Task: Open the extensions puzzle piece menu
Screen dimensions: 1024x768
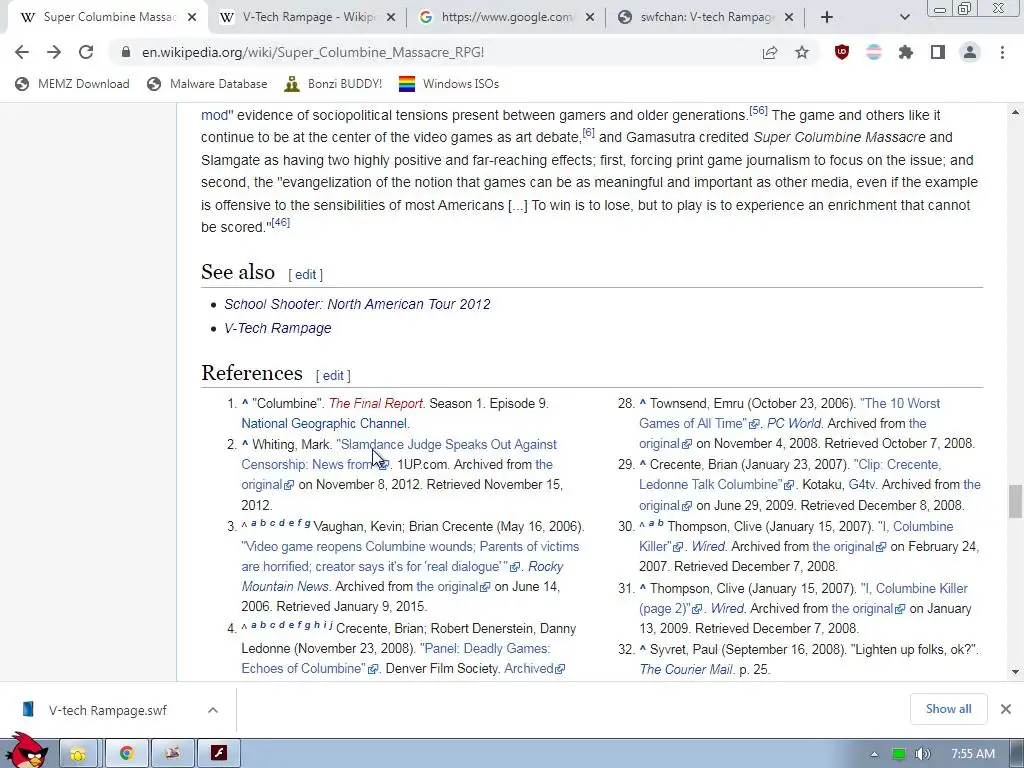Action: click(x=906, y=52)
